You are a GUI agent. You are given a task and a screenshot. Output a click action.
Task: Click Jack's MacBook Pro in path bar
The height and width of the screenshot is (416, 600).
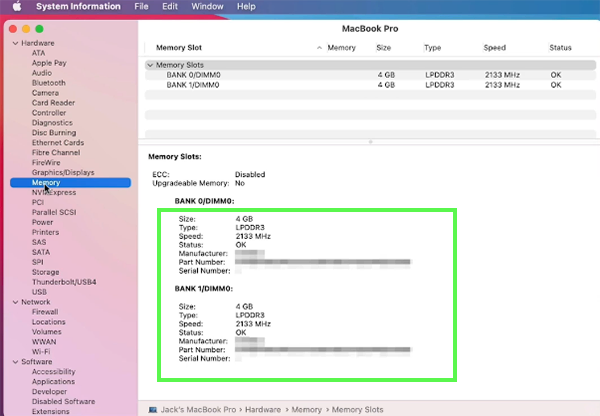pyautogui.click(x=198, y=410)
